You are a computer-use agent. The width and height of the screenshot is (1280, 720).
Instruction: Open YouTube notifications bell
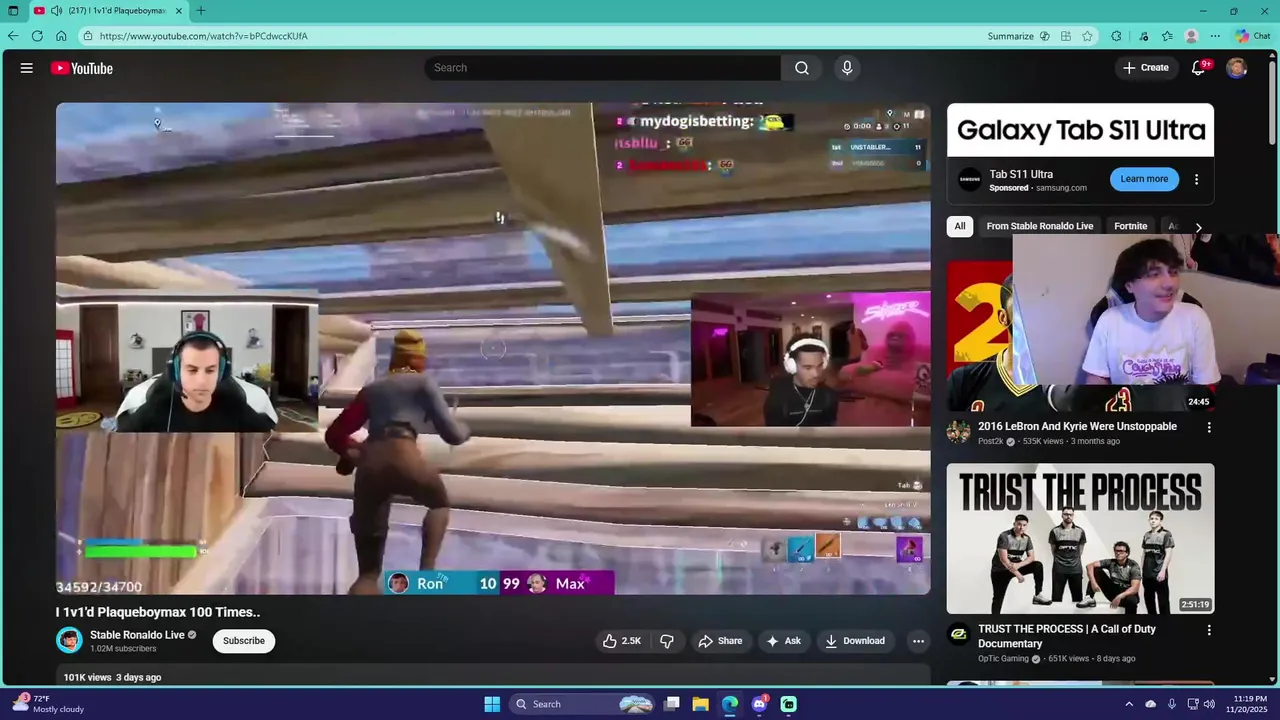pyautogui.click(x=1199, y=68)
